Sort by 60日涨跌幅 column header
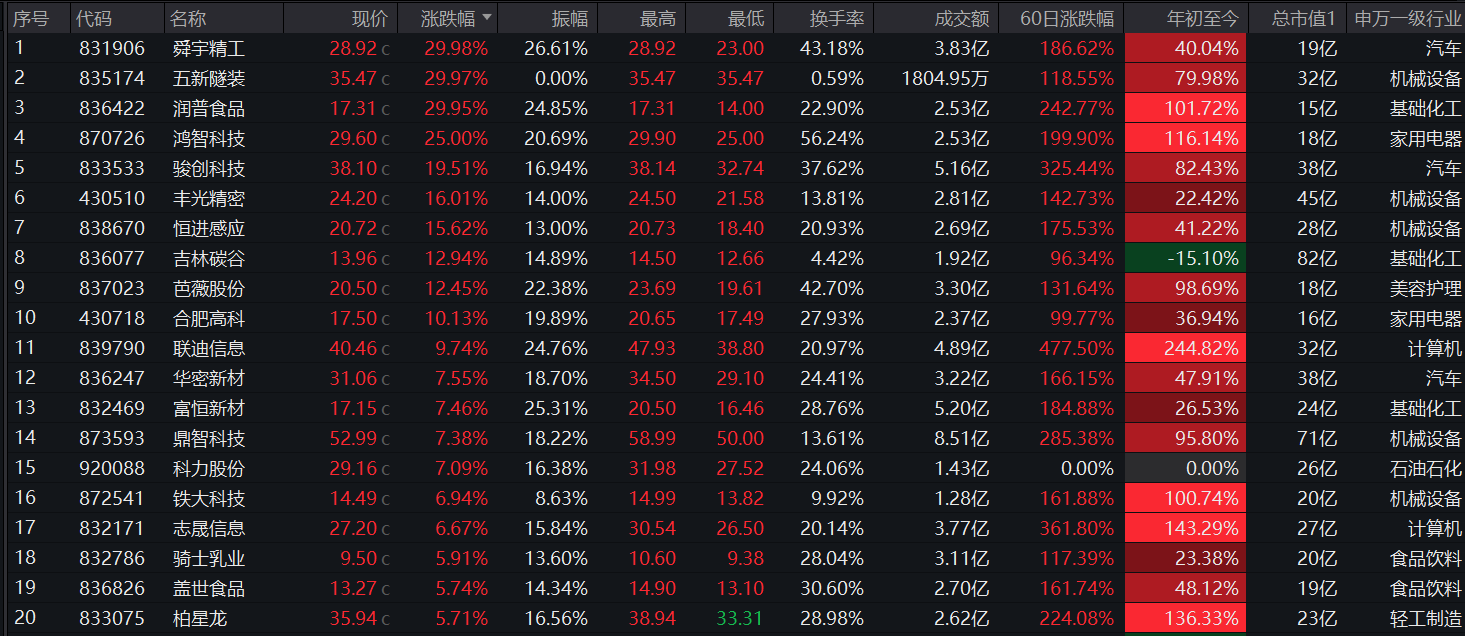 point(1066,18)
